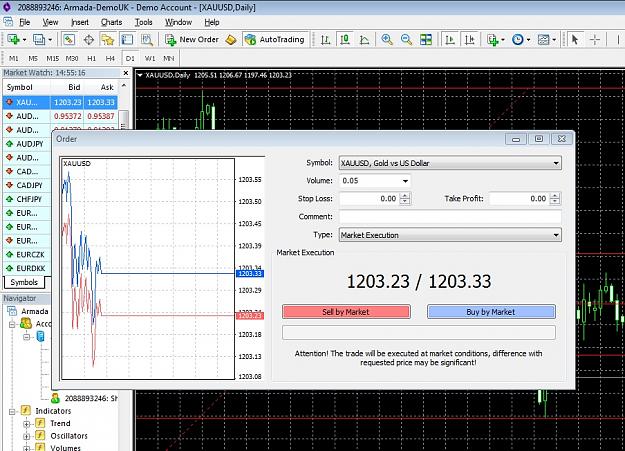Open the Help menu
This screenshot has height=451, width=625.
click(212, 22)
